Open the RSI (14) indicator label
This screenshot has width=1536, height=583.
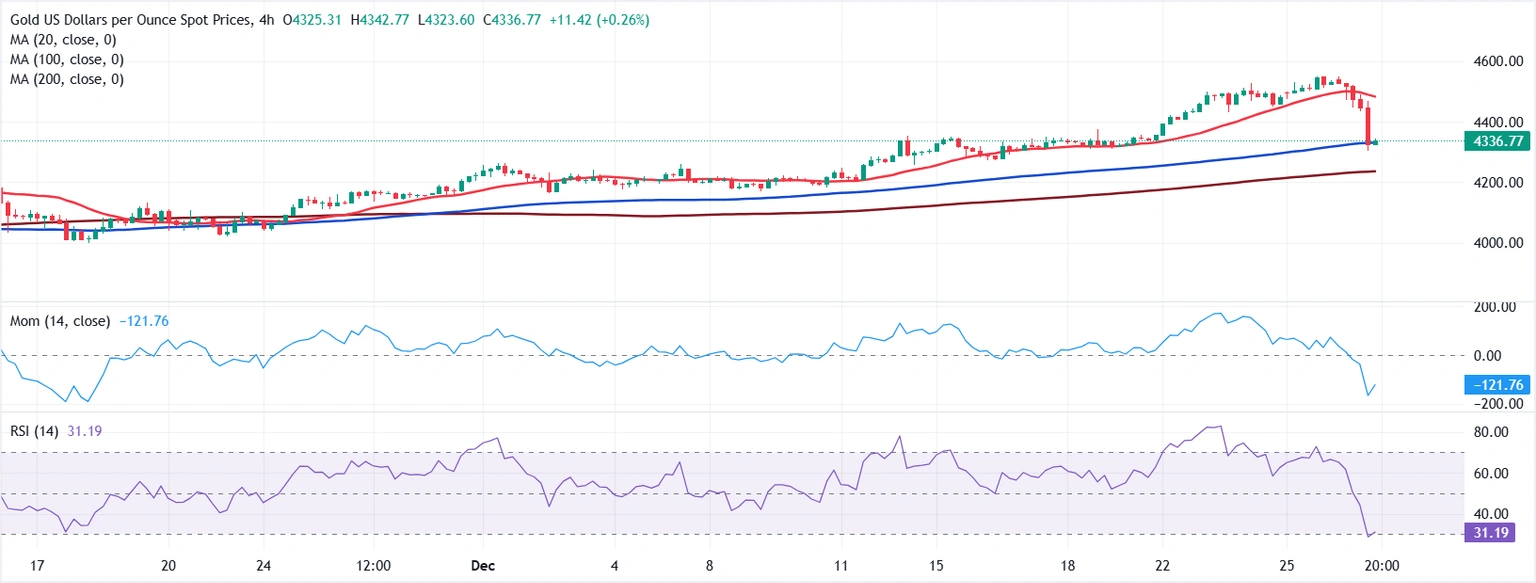(37, 431)
